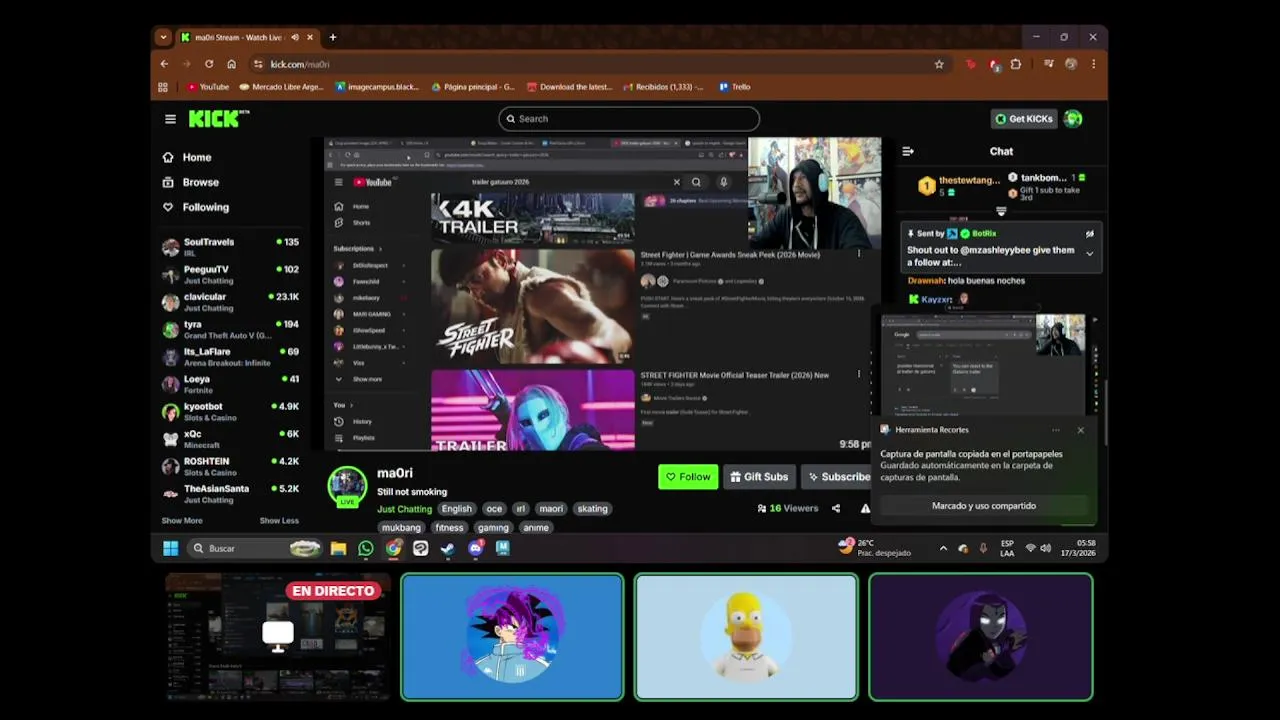
Task: Open the Windows Start menu
Action: pos(170,548)
